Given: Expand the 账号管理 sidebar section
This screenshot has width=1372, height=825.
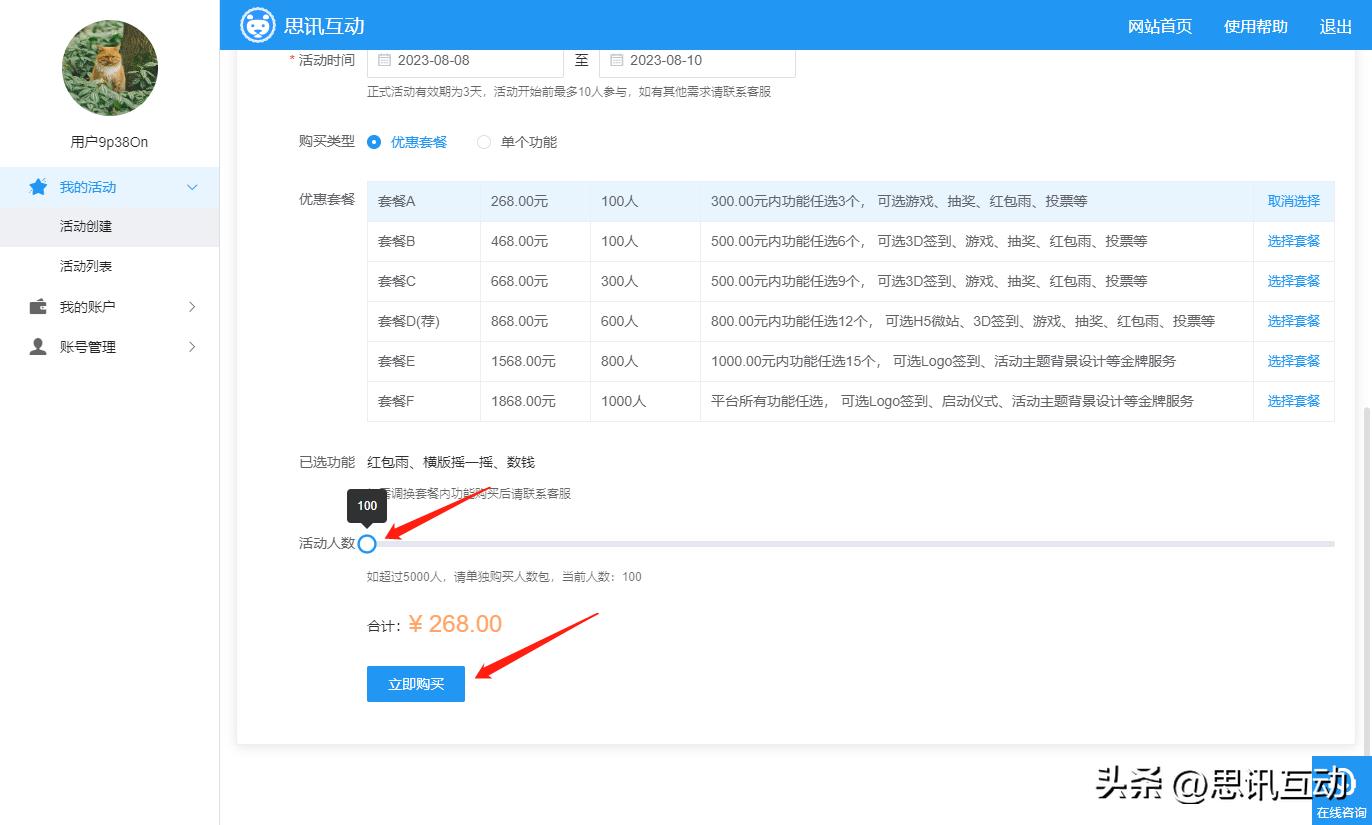Looking at the screenshot, I should [192, 347].
